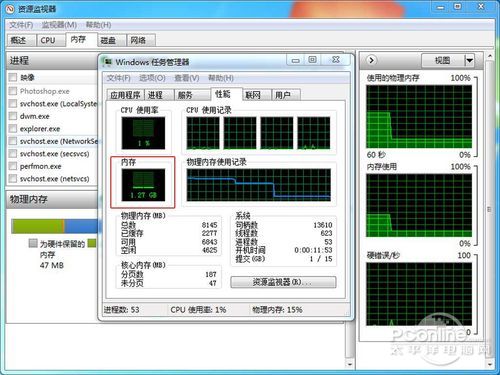Click the hard faults per second graph
This screenshot has width=500, height=375.
point(419,294)
